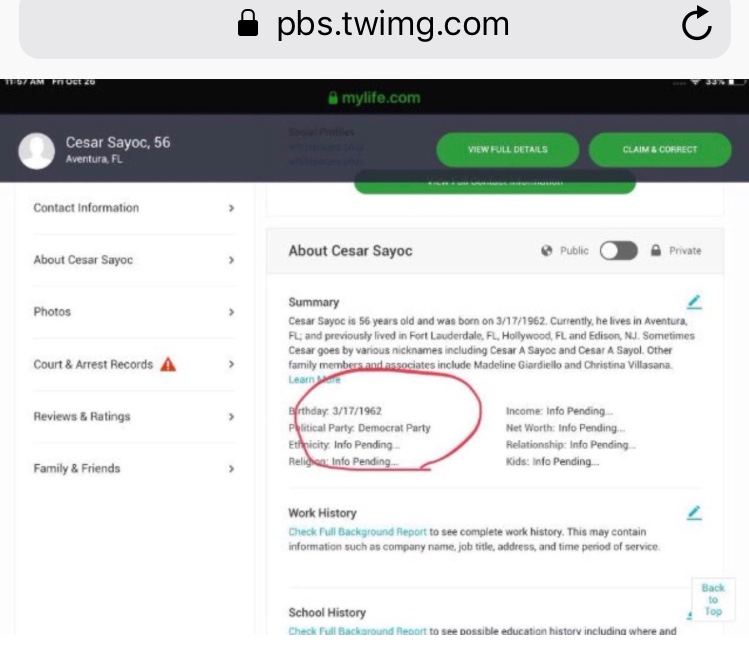Tap the padlock icon beside pbs.twimg.com
Image resolution: width=749 pixels, height=663 pixels.
248,23
